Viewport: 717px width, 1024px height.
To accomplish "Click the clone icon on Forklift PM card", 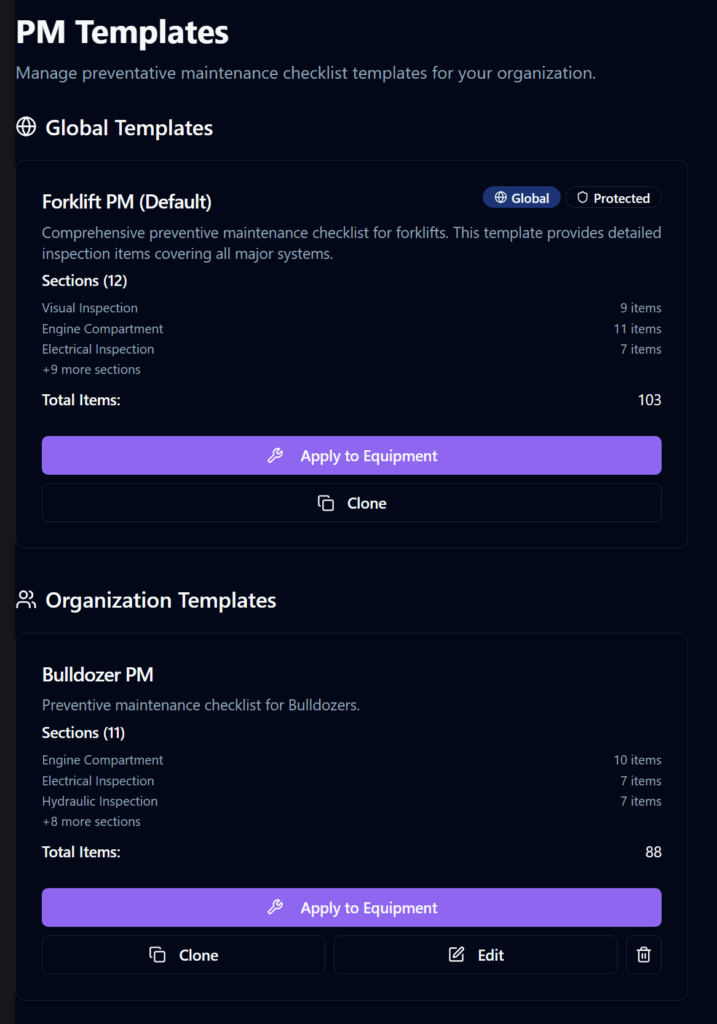I will (326, 503).
